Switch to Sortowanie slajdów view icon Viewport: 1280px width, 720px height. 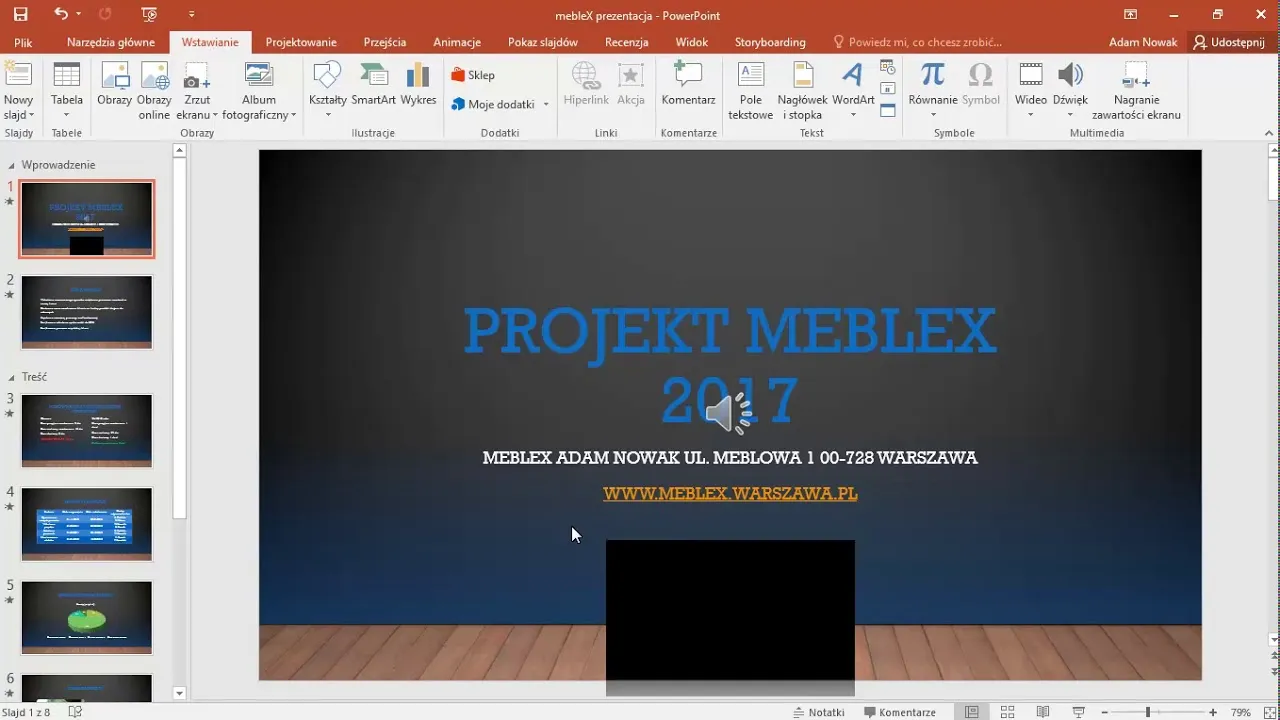(x=1007, y=711)
